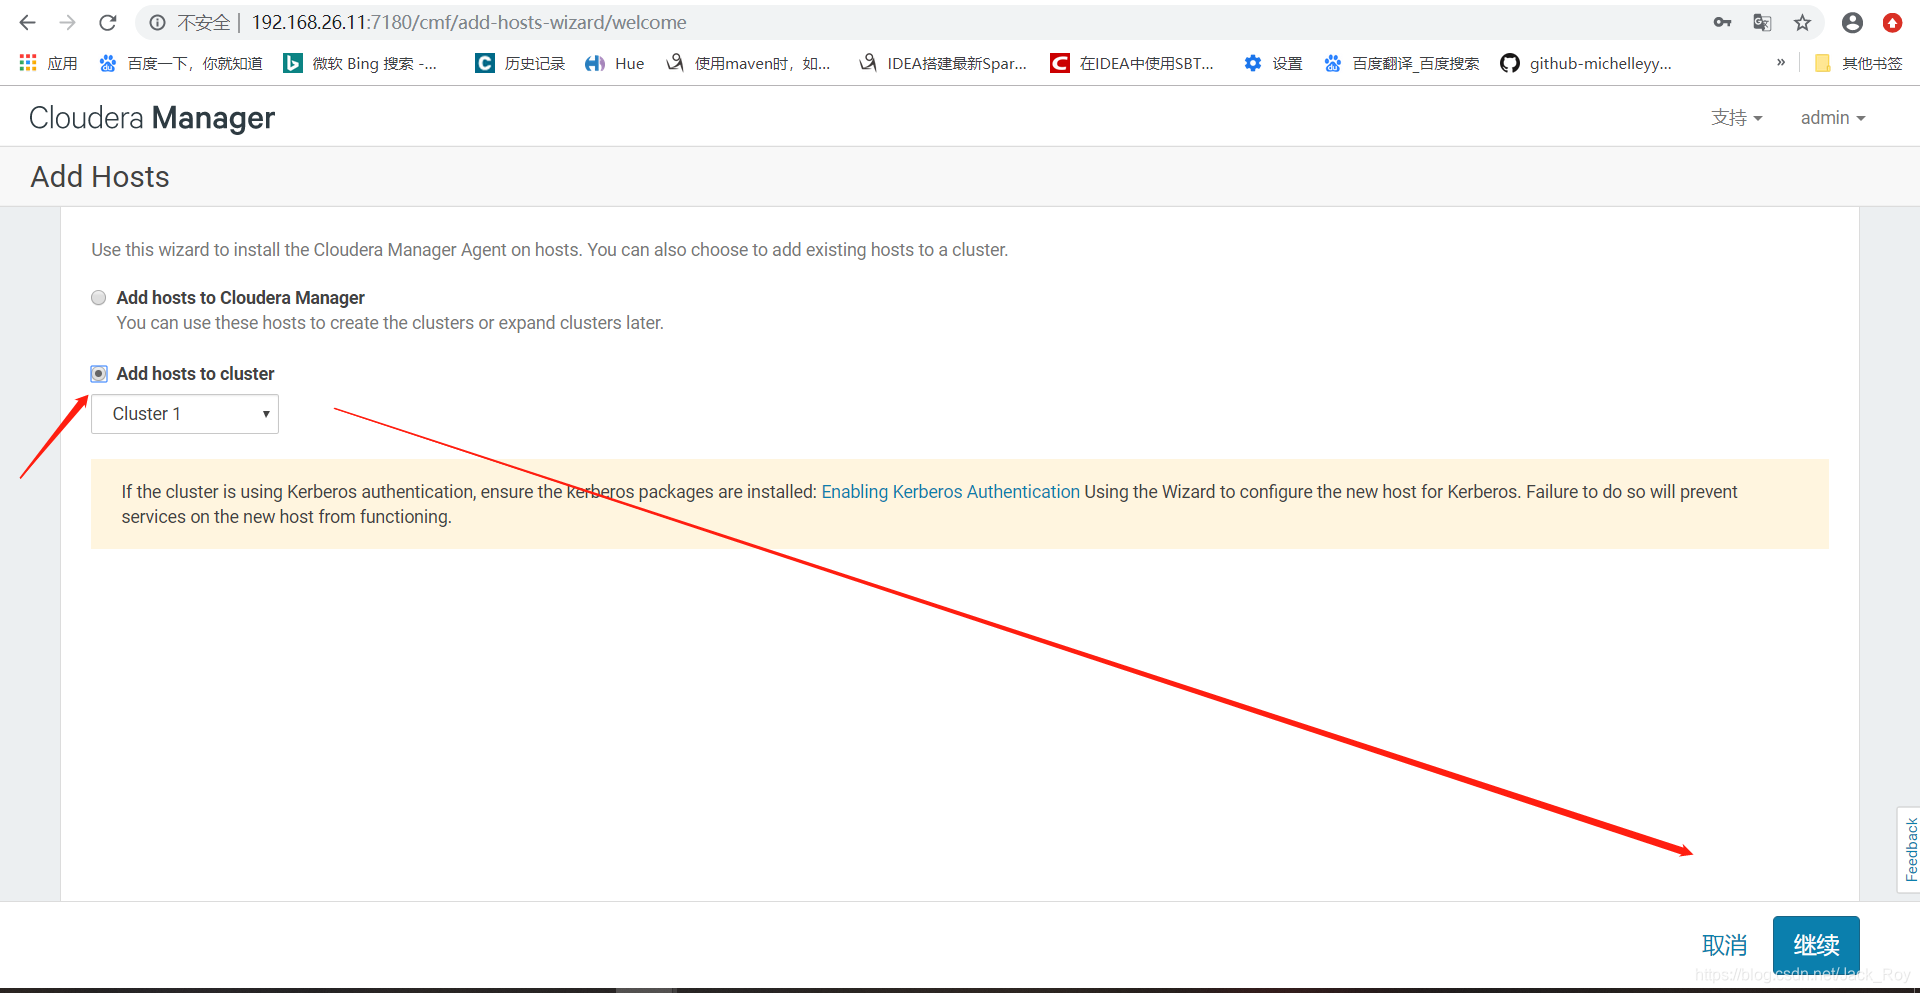Viewport: 1920px width, 993px height.
Task: Open the github-michelleyy bookmark
Action: coord(1586,63)
